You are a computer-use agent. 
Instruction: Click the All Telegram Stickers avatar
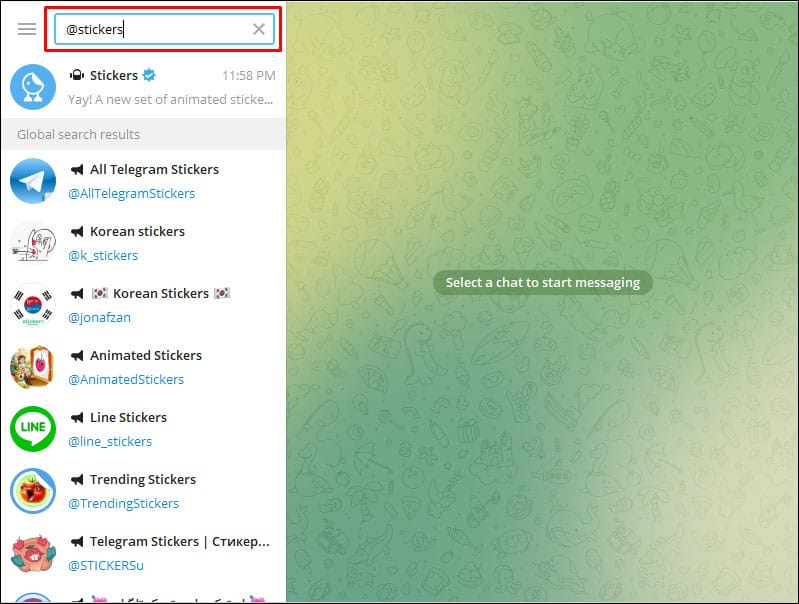33,181
